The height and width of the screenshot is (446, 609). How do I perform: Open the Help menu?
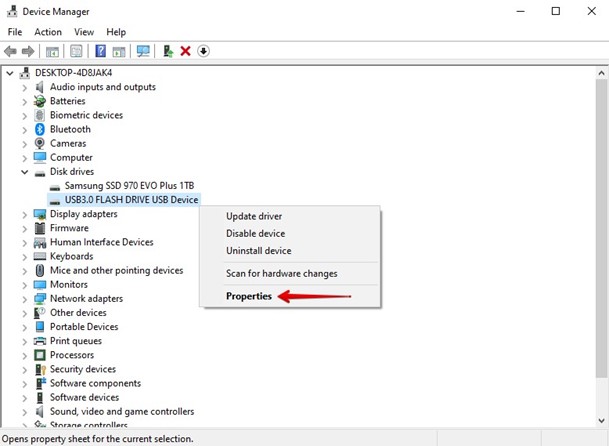tap(116, 32)
